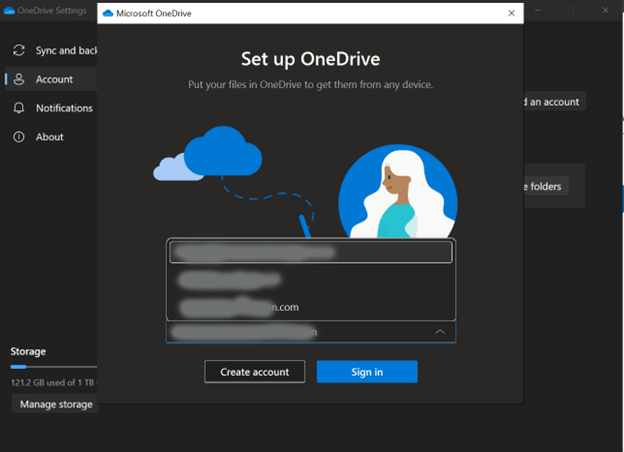Click the 'Set up OneDrive' heading
This screenshot has height=452, width=624.
(x=310, y=59)
